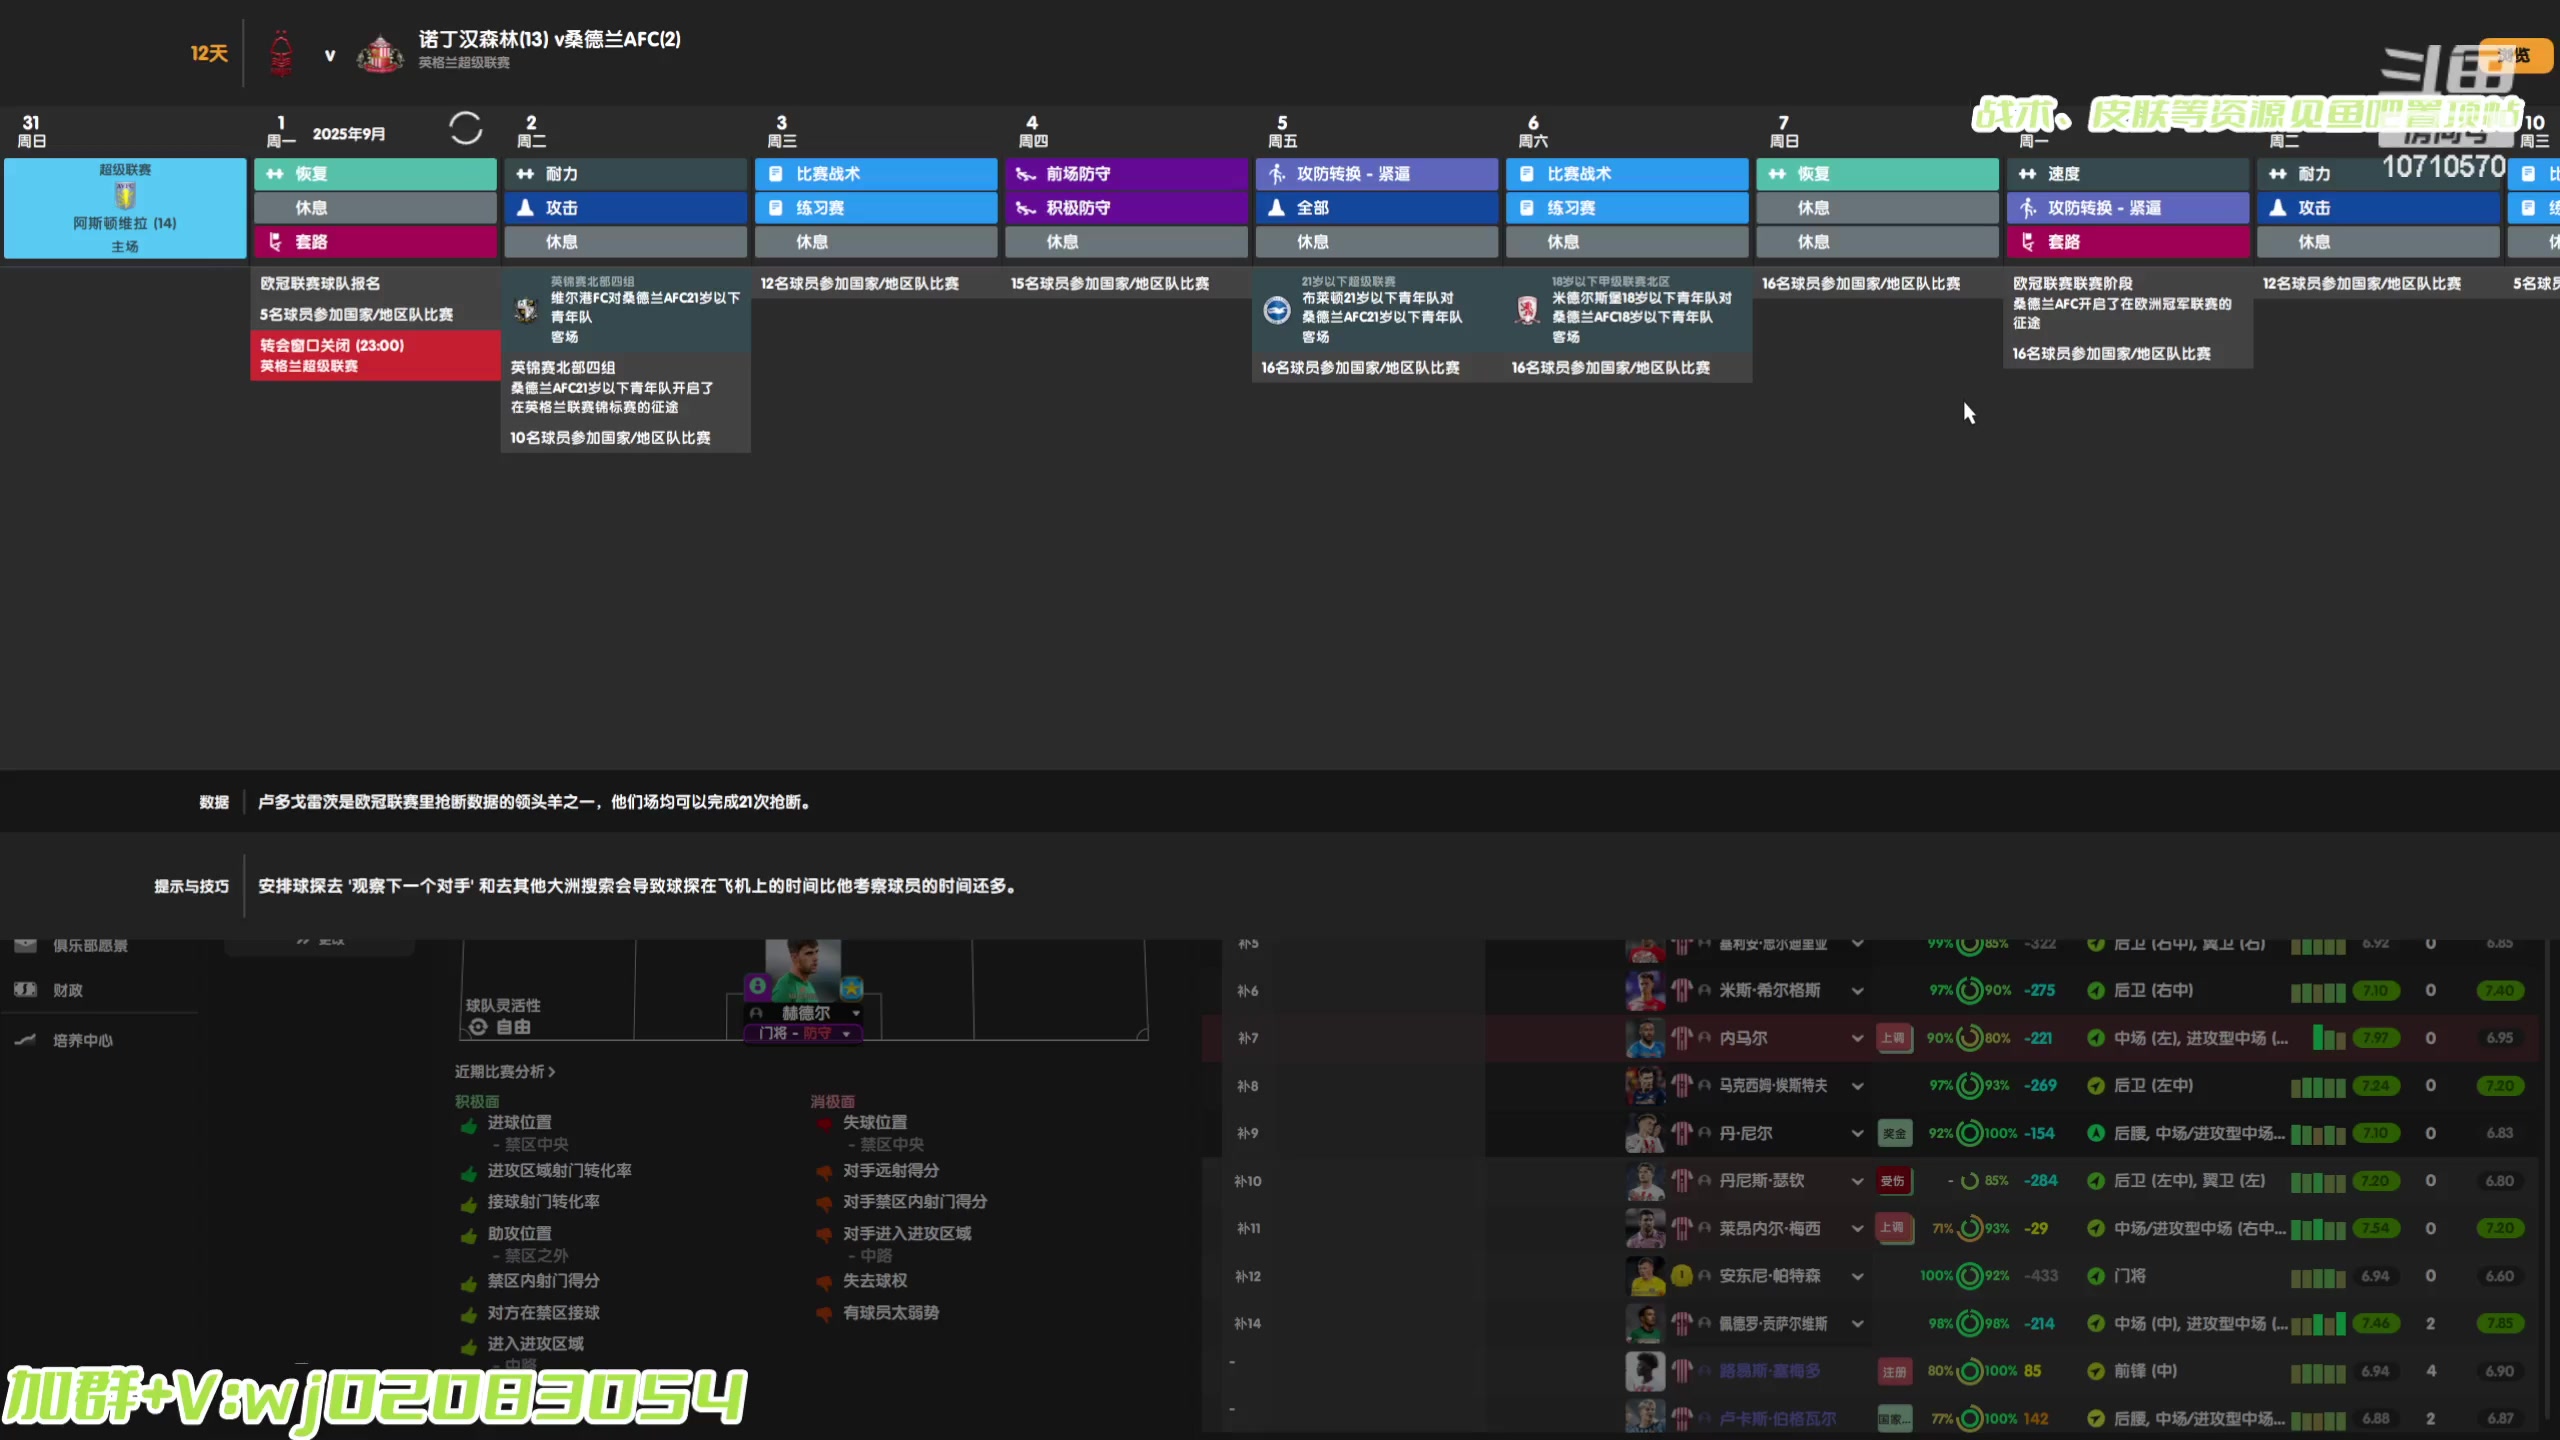Expand the 近期比赛分析 section link
This screenshot has width=2560, height=1440.
pos(504,1071)
